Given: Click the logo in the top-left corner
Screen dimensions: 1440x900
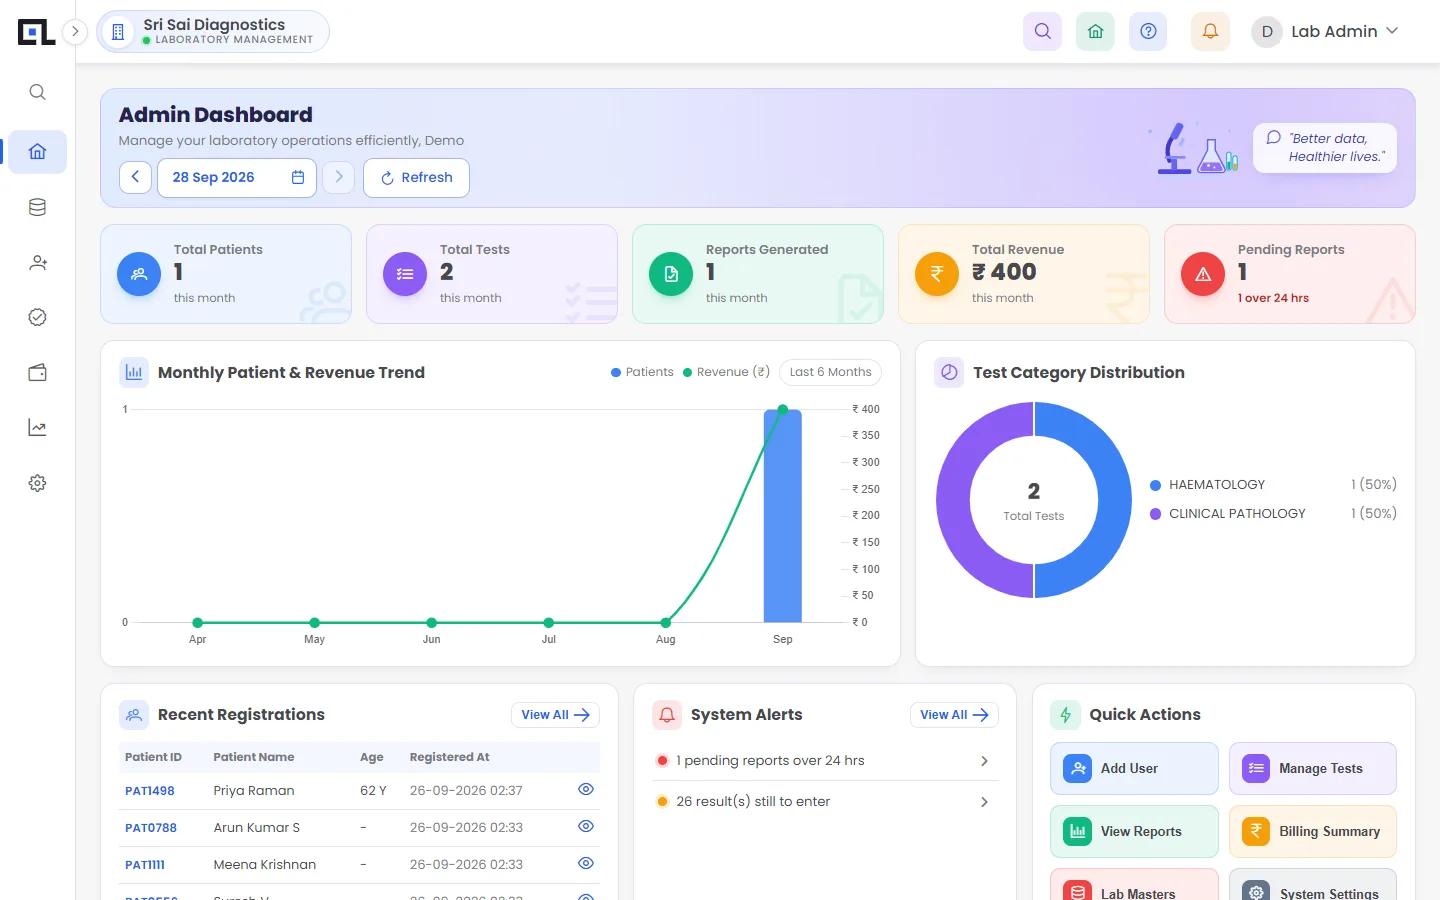Looking at the screenshot, I should (37, 32).
